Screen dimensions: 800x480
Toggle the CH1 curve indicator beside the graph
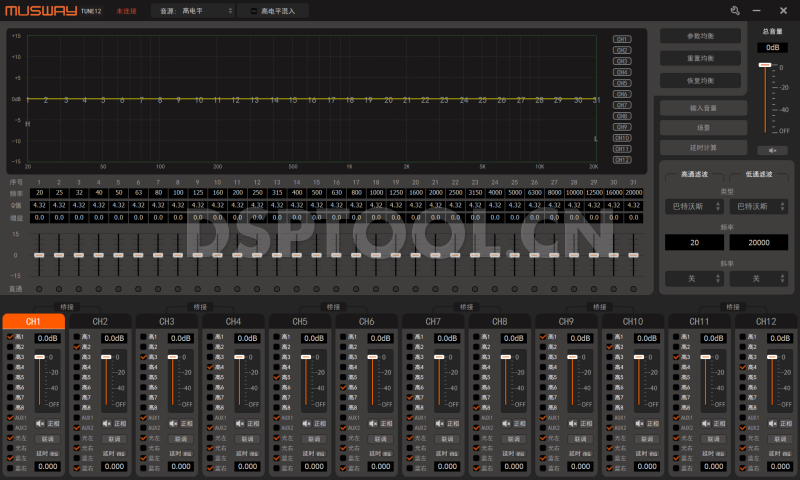[621, 39]
